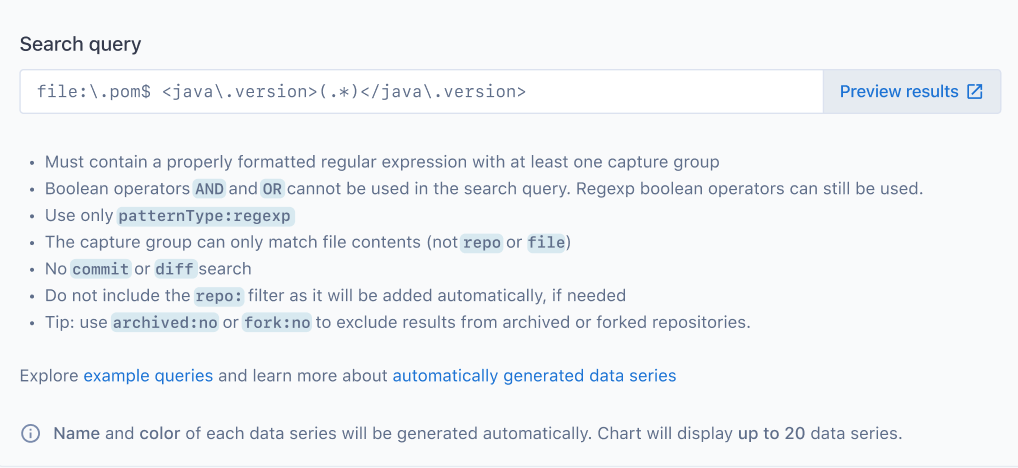Open the example queries link
The image size is (1018, 468).
click(x=148, y=376)
